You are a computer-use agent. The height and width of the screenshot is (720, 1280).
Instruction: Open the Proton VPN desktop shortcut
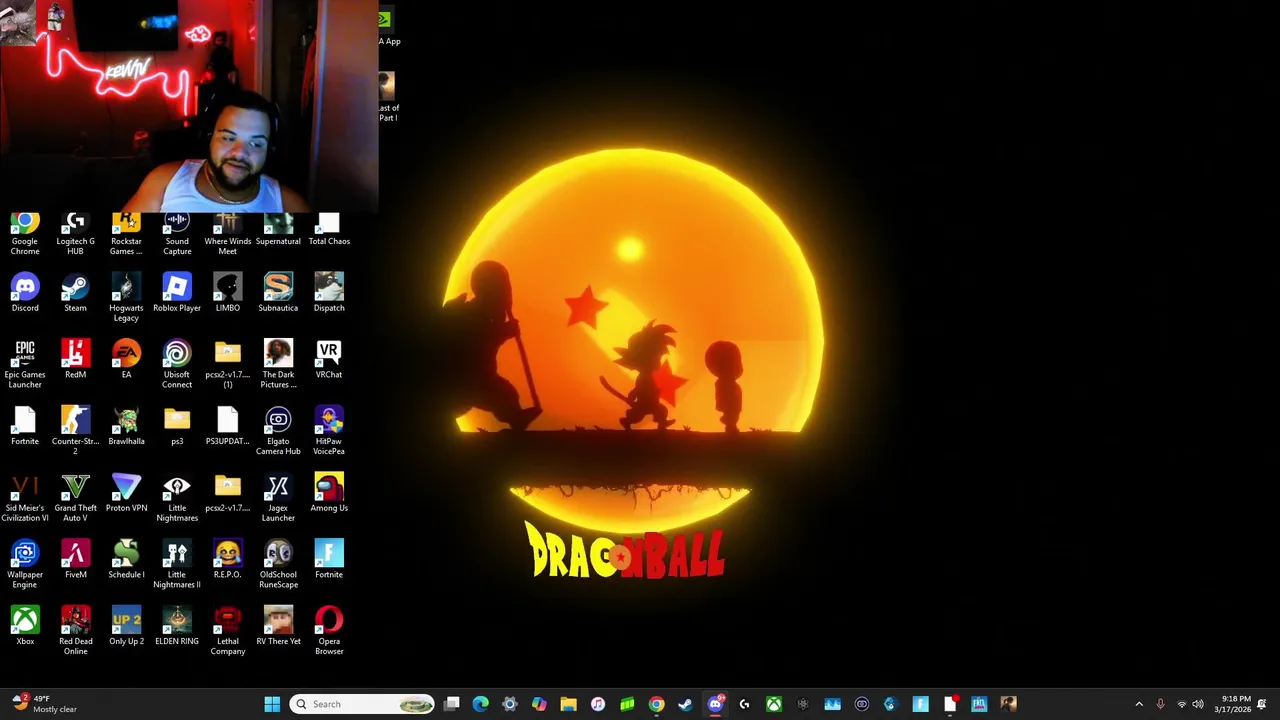(126, 493)
